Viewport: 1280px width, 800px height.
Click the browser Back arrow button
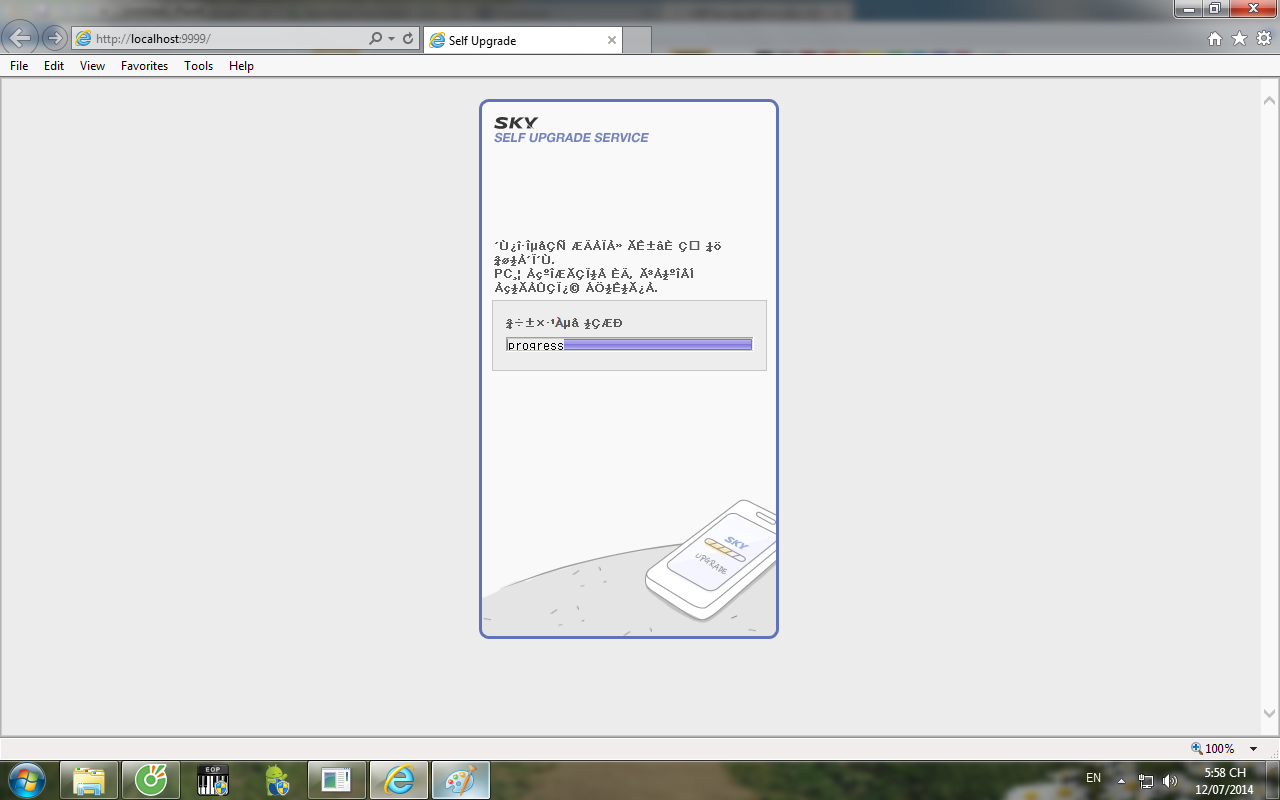coord(21,39)
